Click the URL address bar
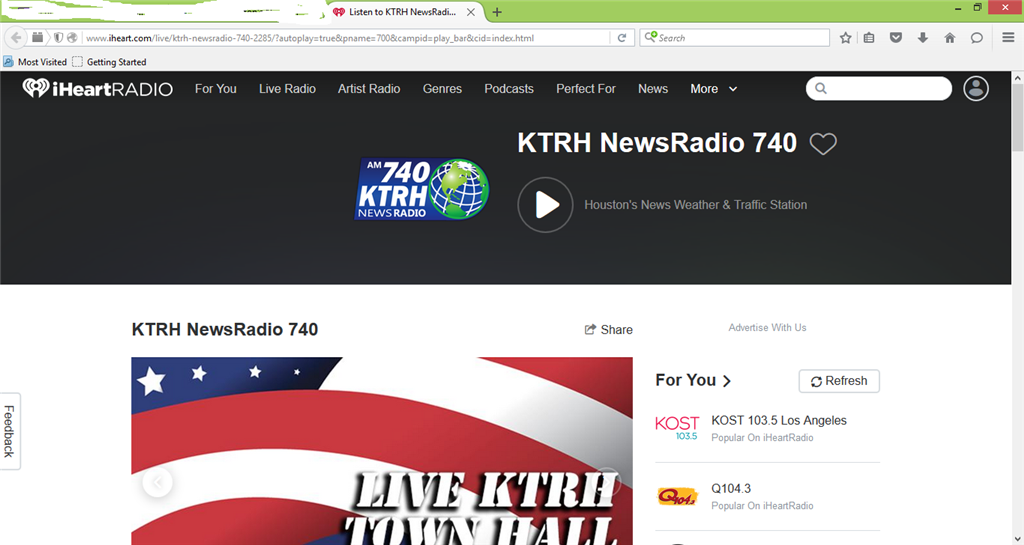 [346, 38]
